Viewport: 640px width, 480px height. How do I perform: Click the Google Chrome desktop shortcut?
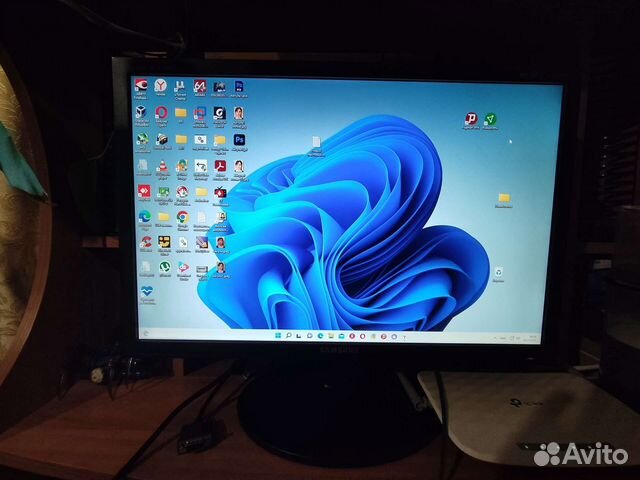point(182,215)
